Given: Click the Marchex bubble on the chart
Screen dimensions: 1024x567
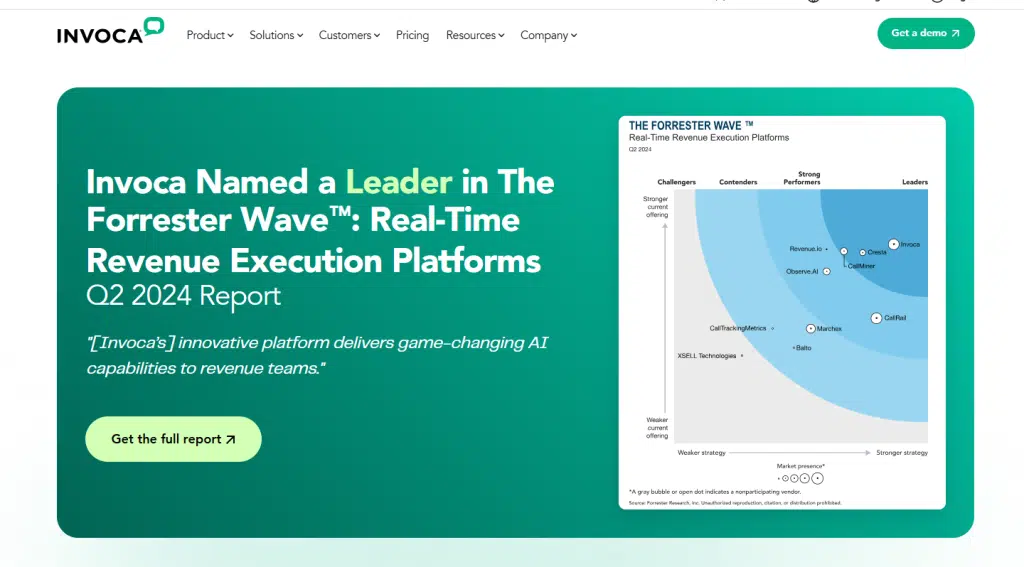Looking at the screenshot, I should point(810,328).
